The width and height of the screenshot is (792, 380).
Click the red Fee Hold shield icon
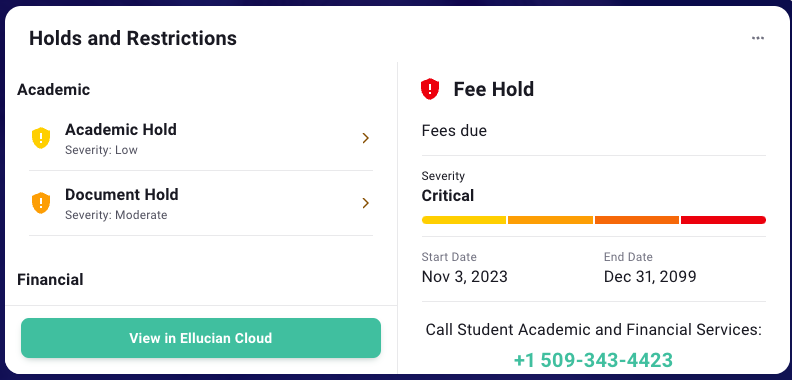click(430, 89)
